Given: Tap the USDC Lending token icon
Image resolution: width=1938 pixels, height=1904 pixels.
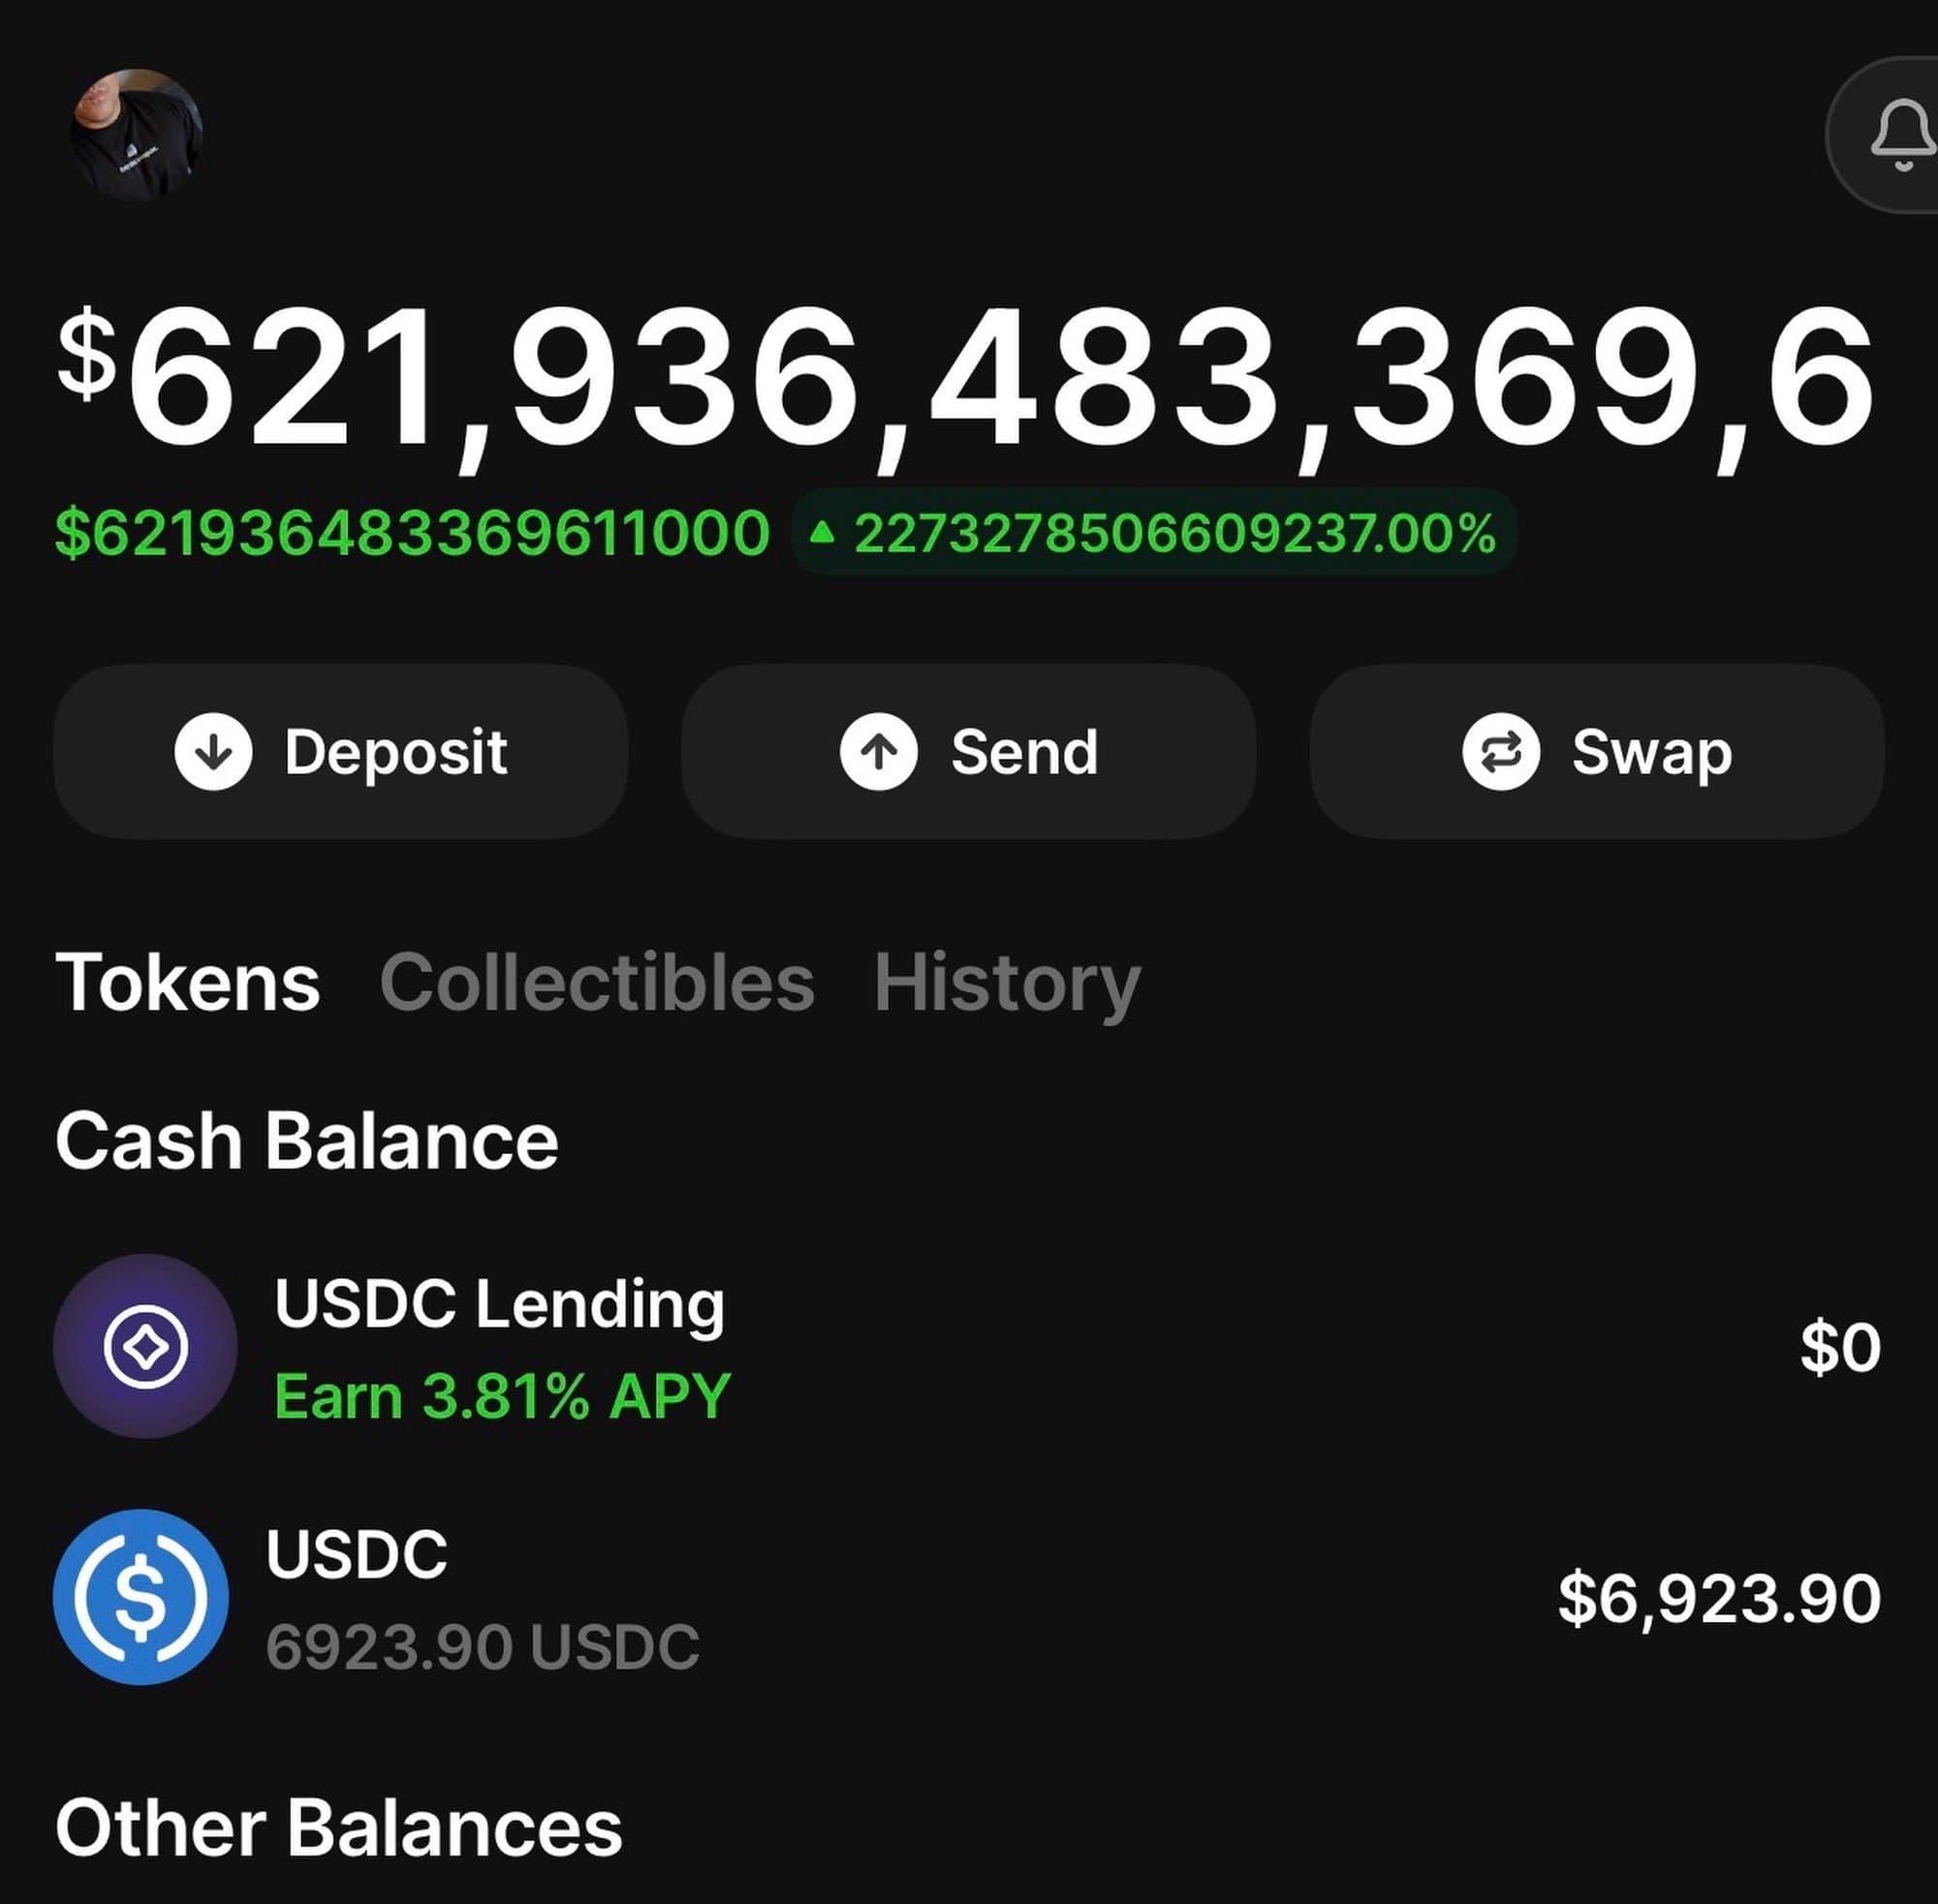Looking at the screenshot, I should (145, 1346).
